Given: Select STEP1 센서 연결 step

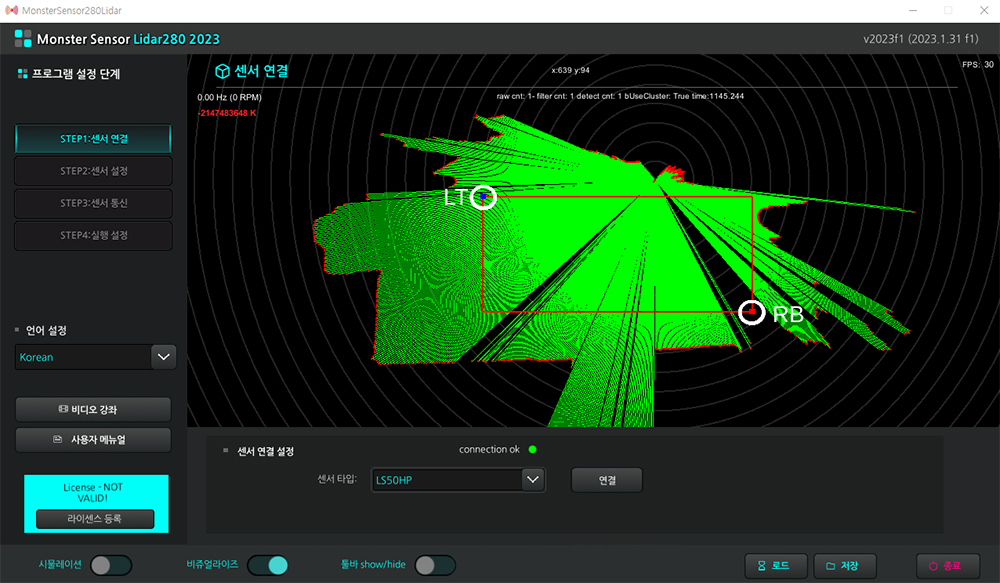Looking at the screenshot, I should tap(93, 138).
